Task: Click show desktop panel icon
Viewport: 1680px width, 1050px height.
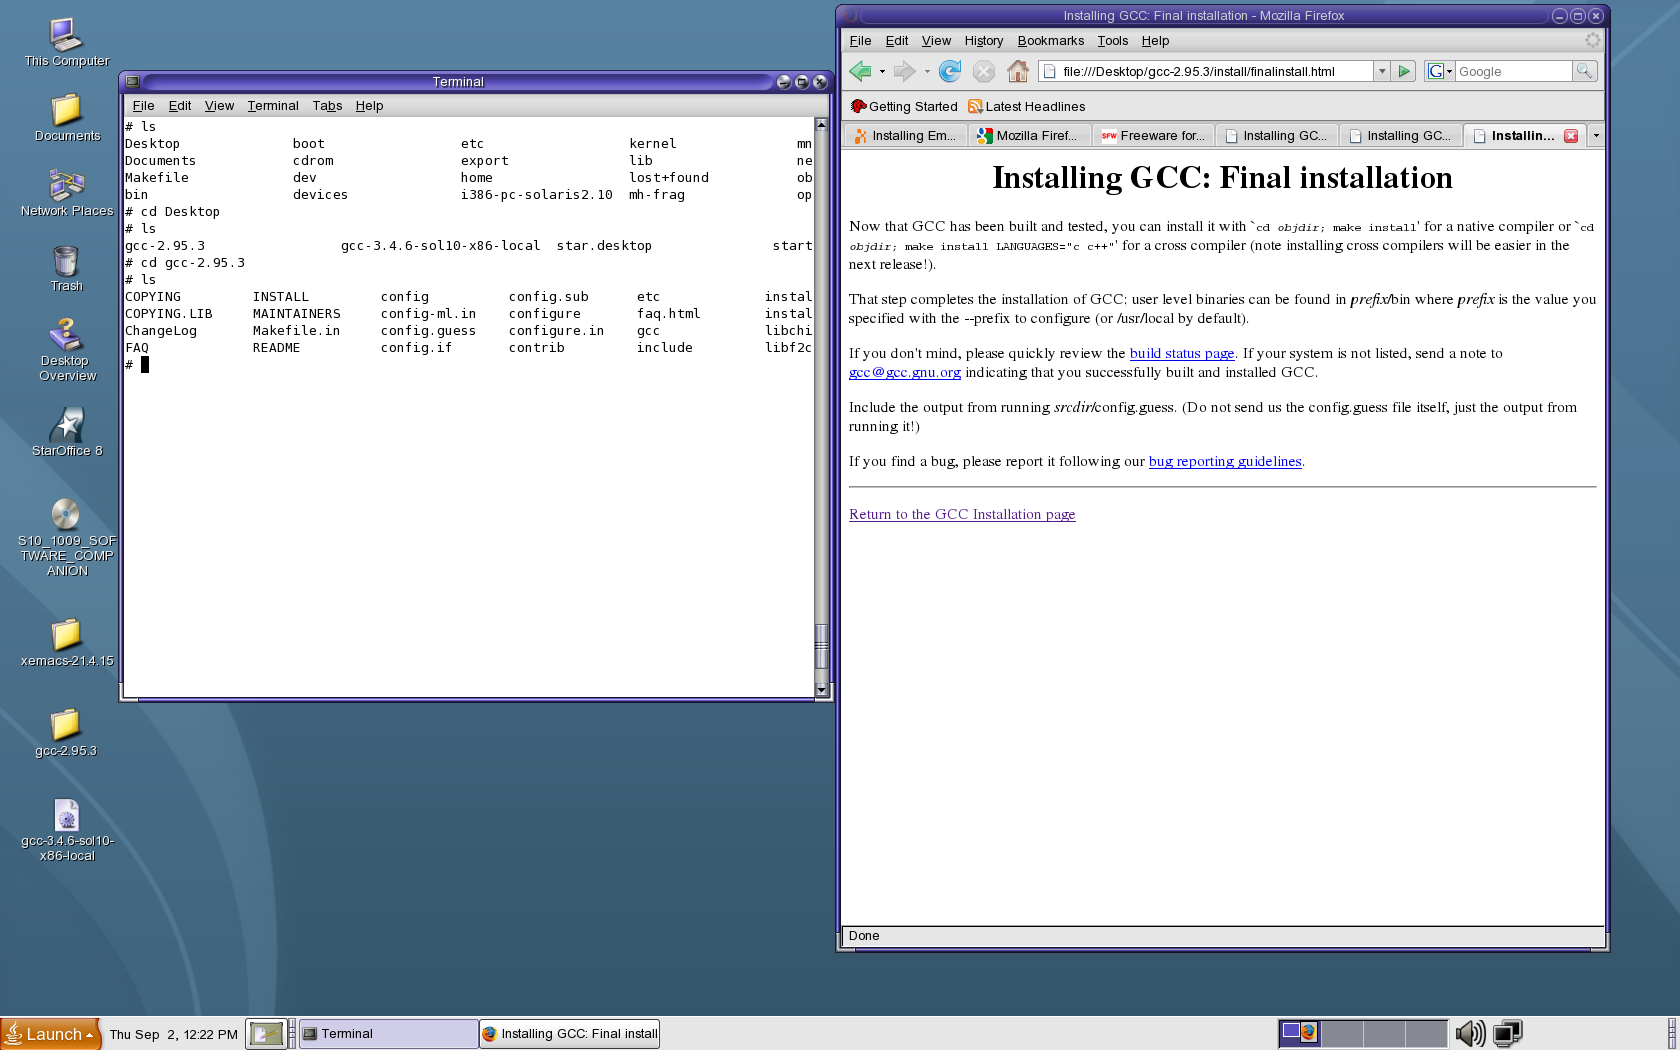Action: coord(266,1034)
